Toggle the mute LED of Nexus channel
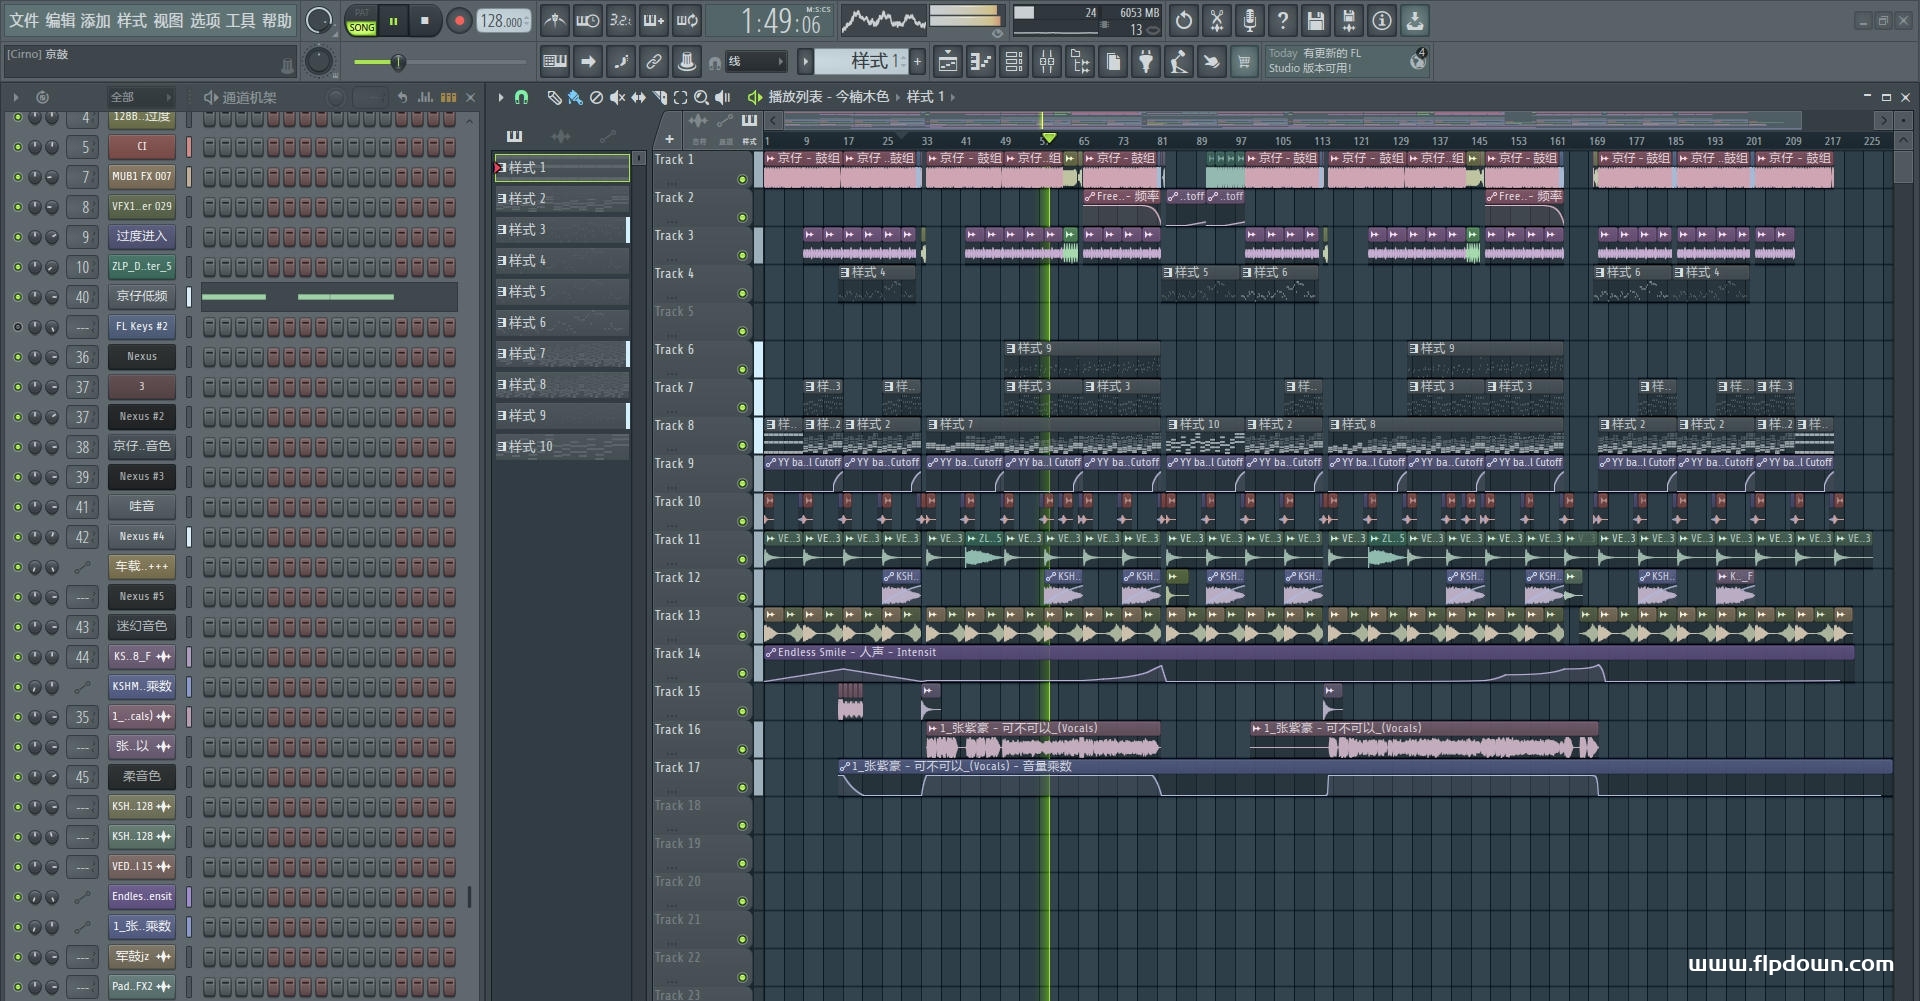 point(17,357)
